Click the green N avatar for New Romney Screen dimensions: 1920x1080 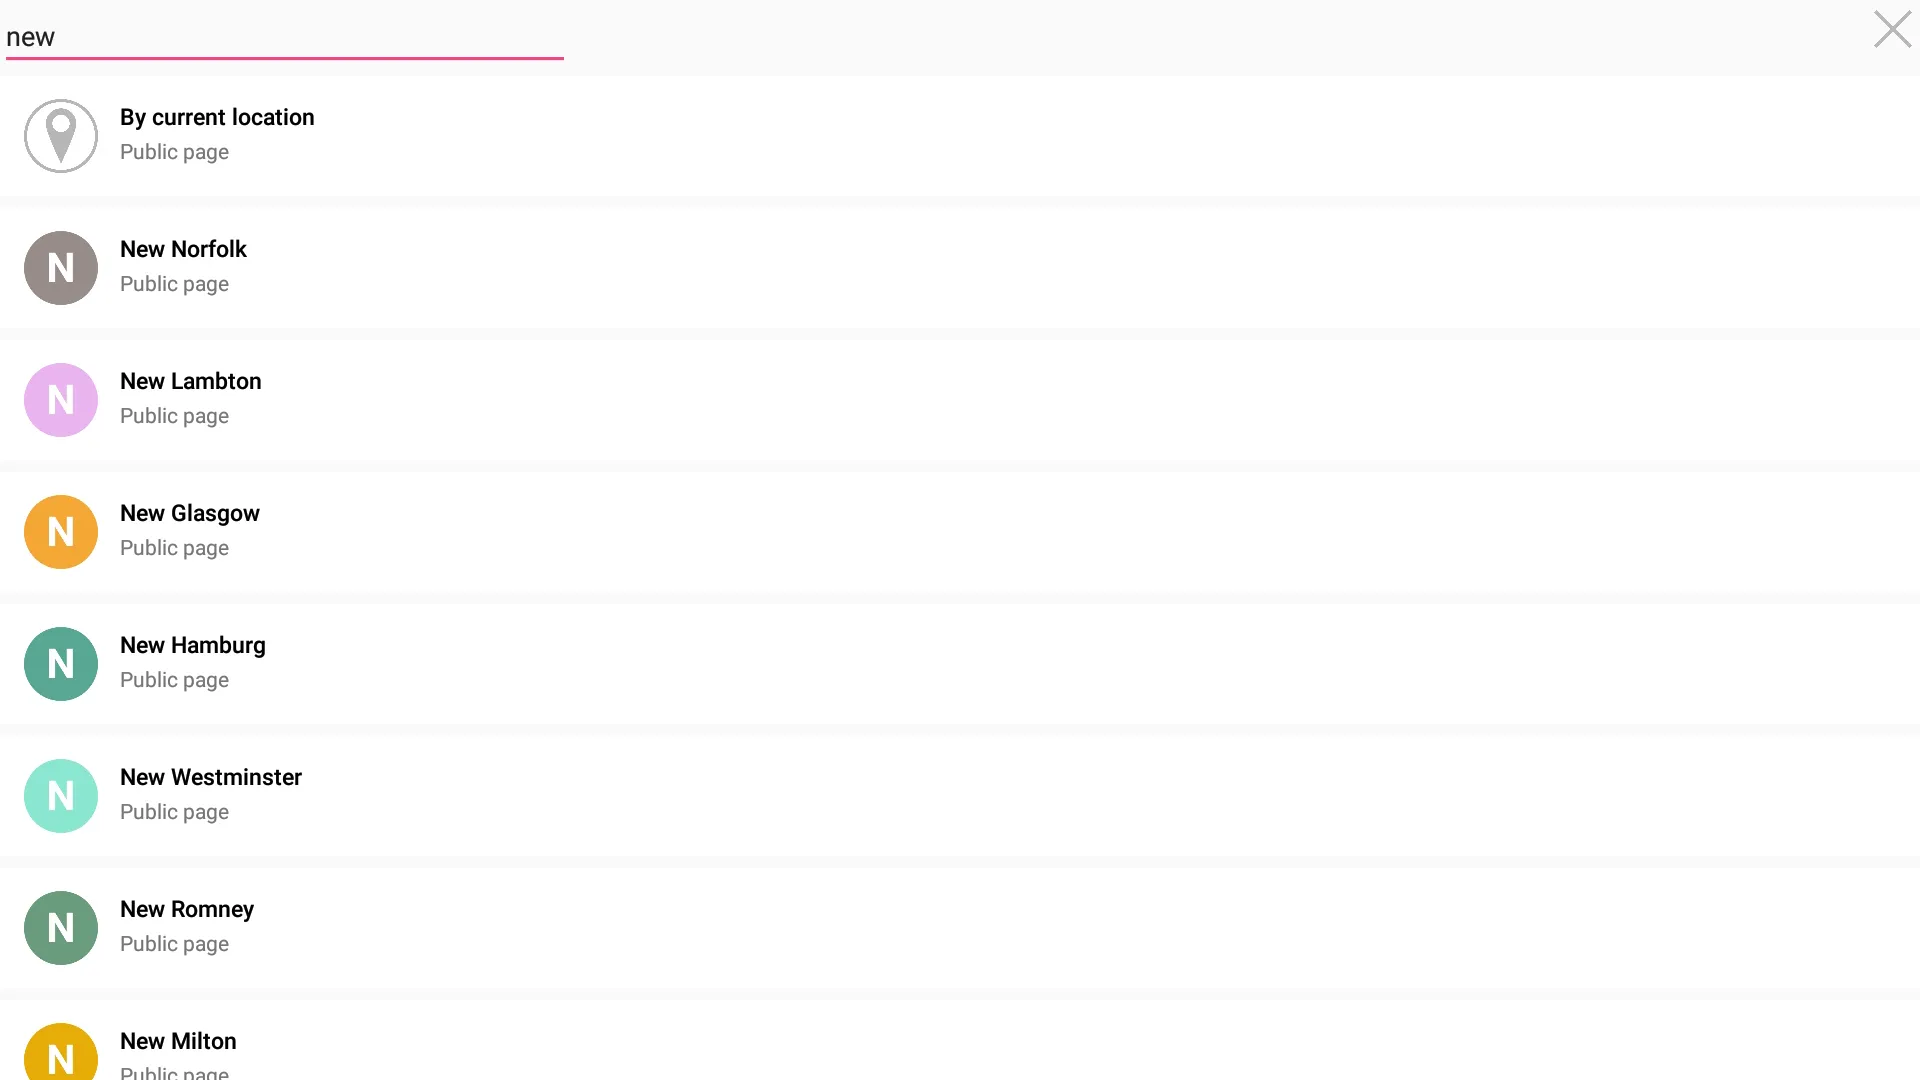[61, 928]
